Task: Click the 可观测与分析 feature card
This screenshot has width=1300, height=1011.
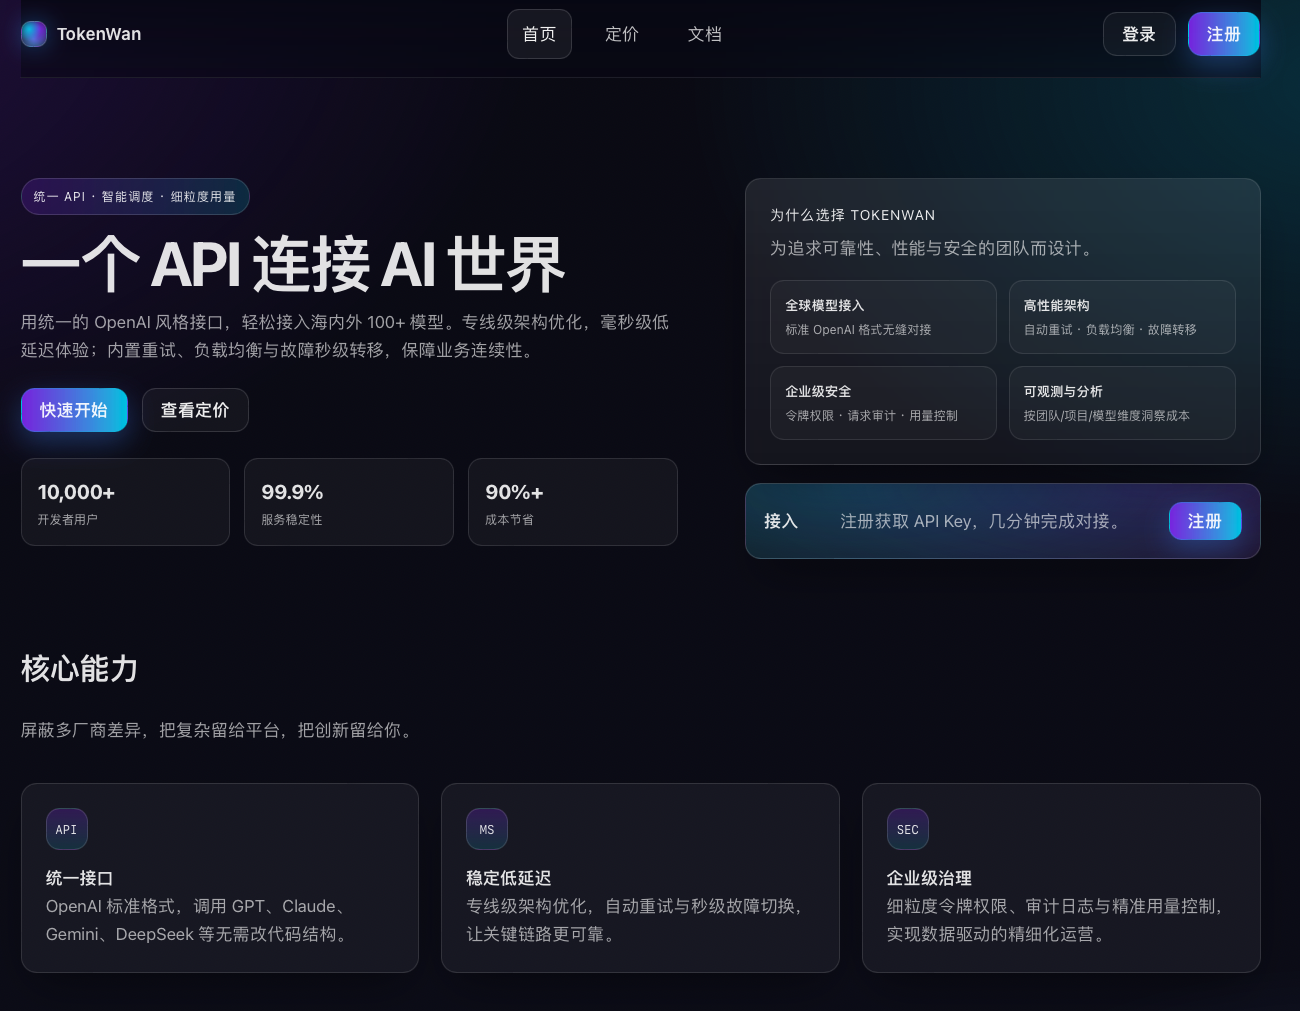Action: pyautogui.click(x=1122, y=403)
